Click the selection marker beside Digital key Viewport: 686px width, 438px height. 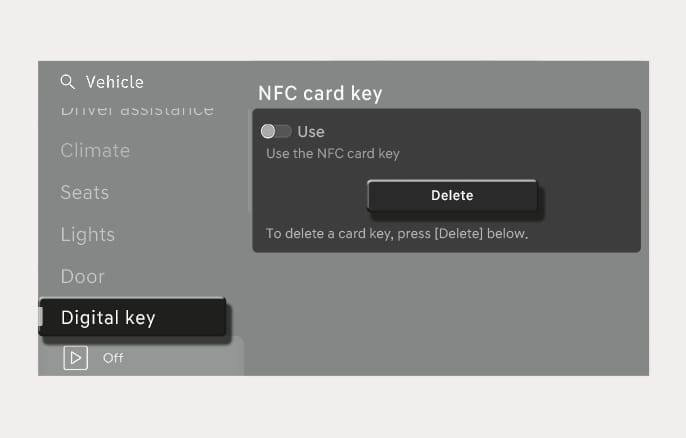[41, 317]
